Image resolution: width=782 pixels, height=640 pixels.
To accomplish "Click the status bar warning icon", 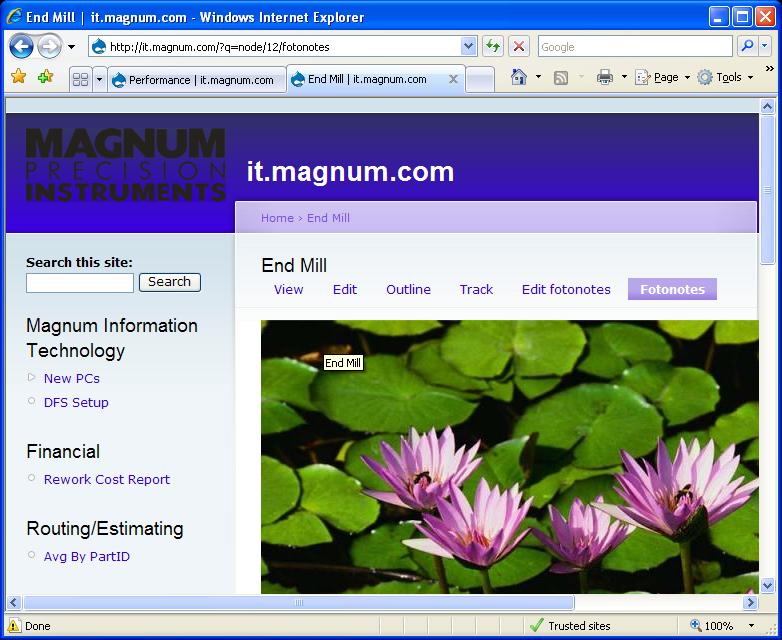I will pos(14,626).
